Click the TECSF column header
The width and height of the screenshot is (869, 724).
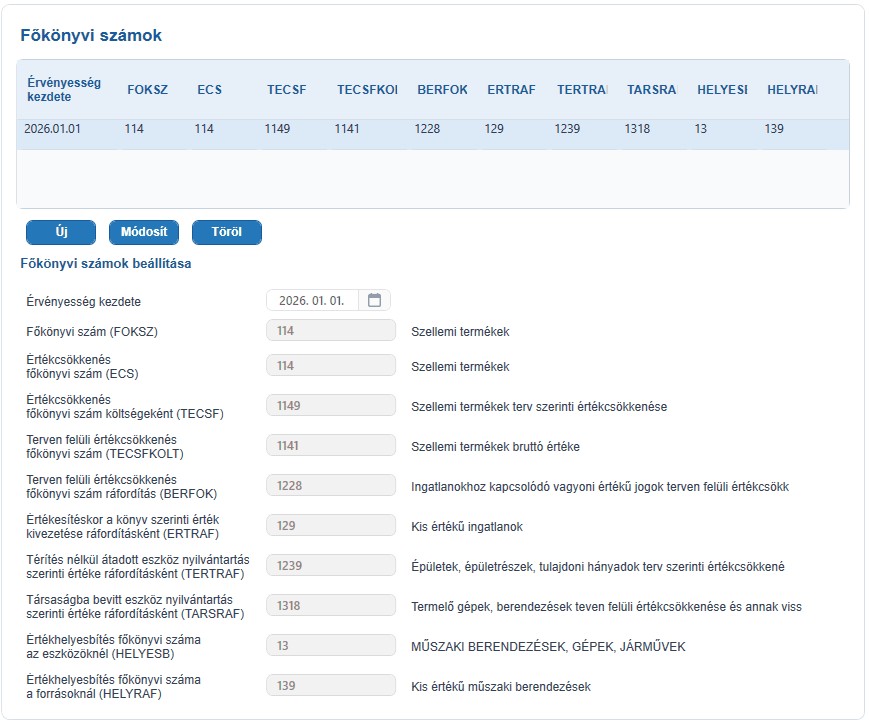tap(287, 90)
